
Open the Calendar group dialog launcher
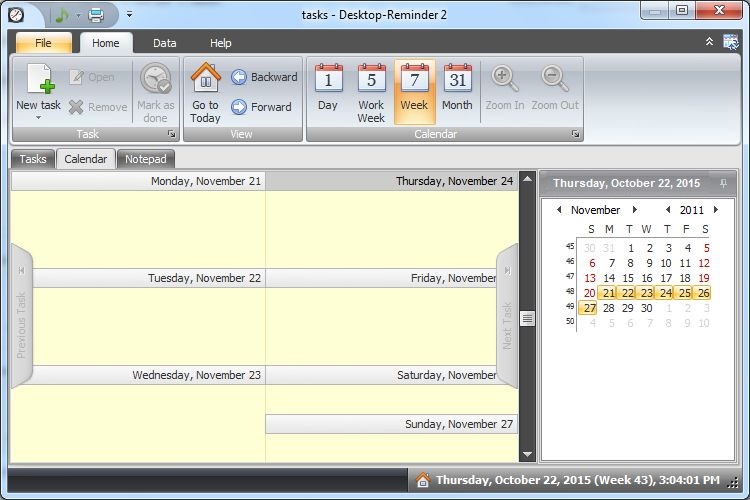(x=575, y=134)
